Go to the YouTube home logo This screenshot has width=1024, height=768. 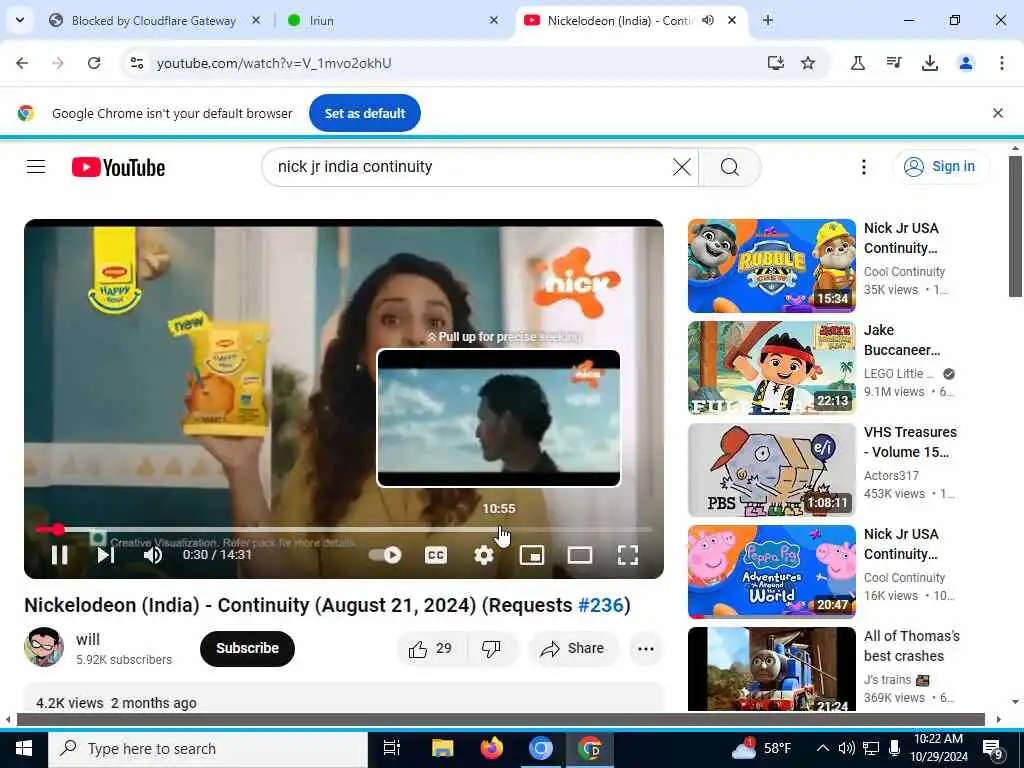click(118, 167)
